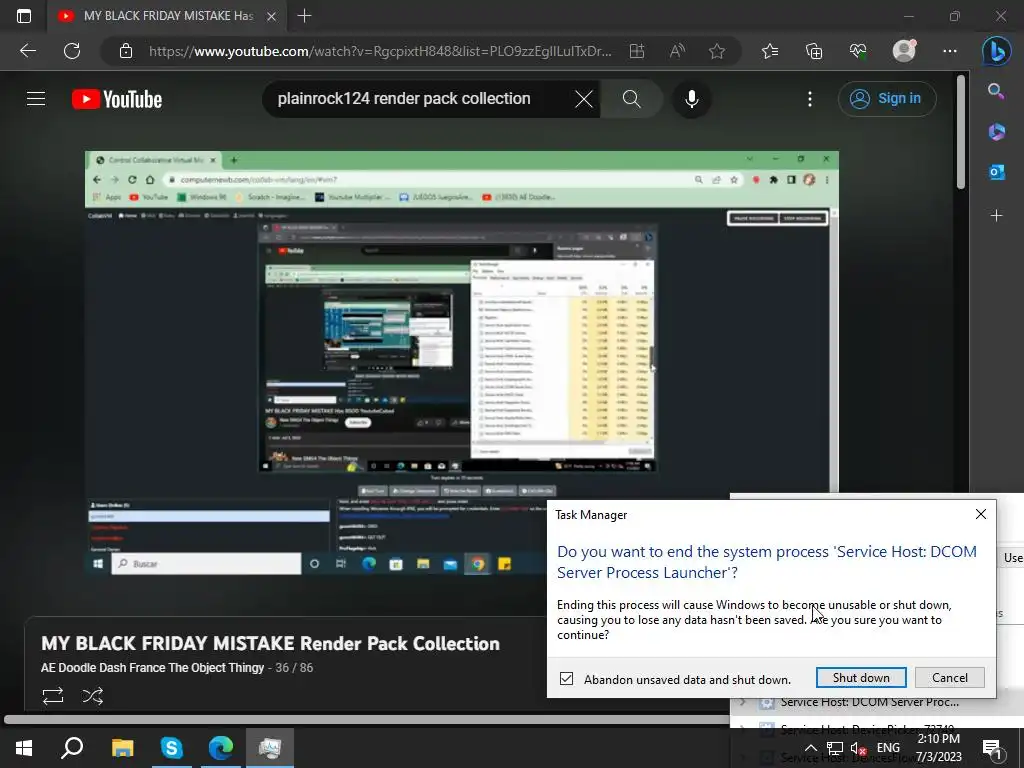Uncheck Abandon unsaved data and shut down

566,679
